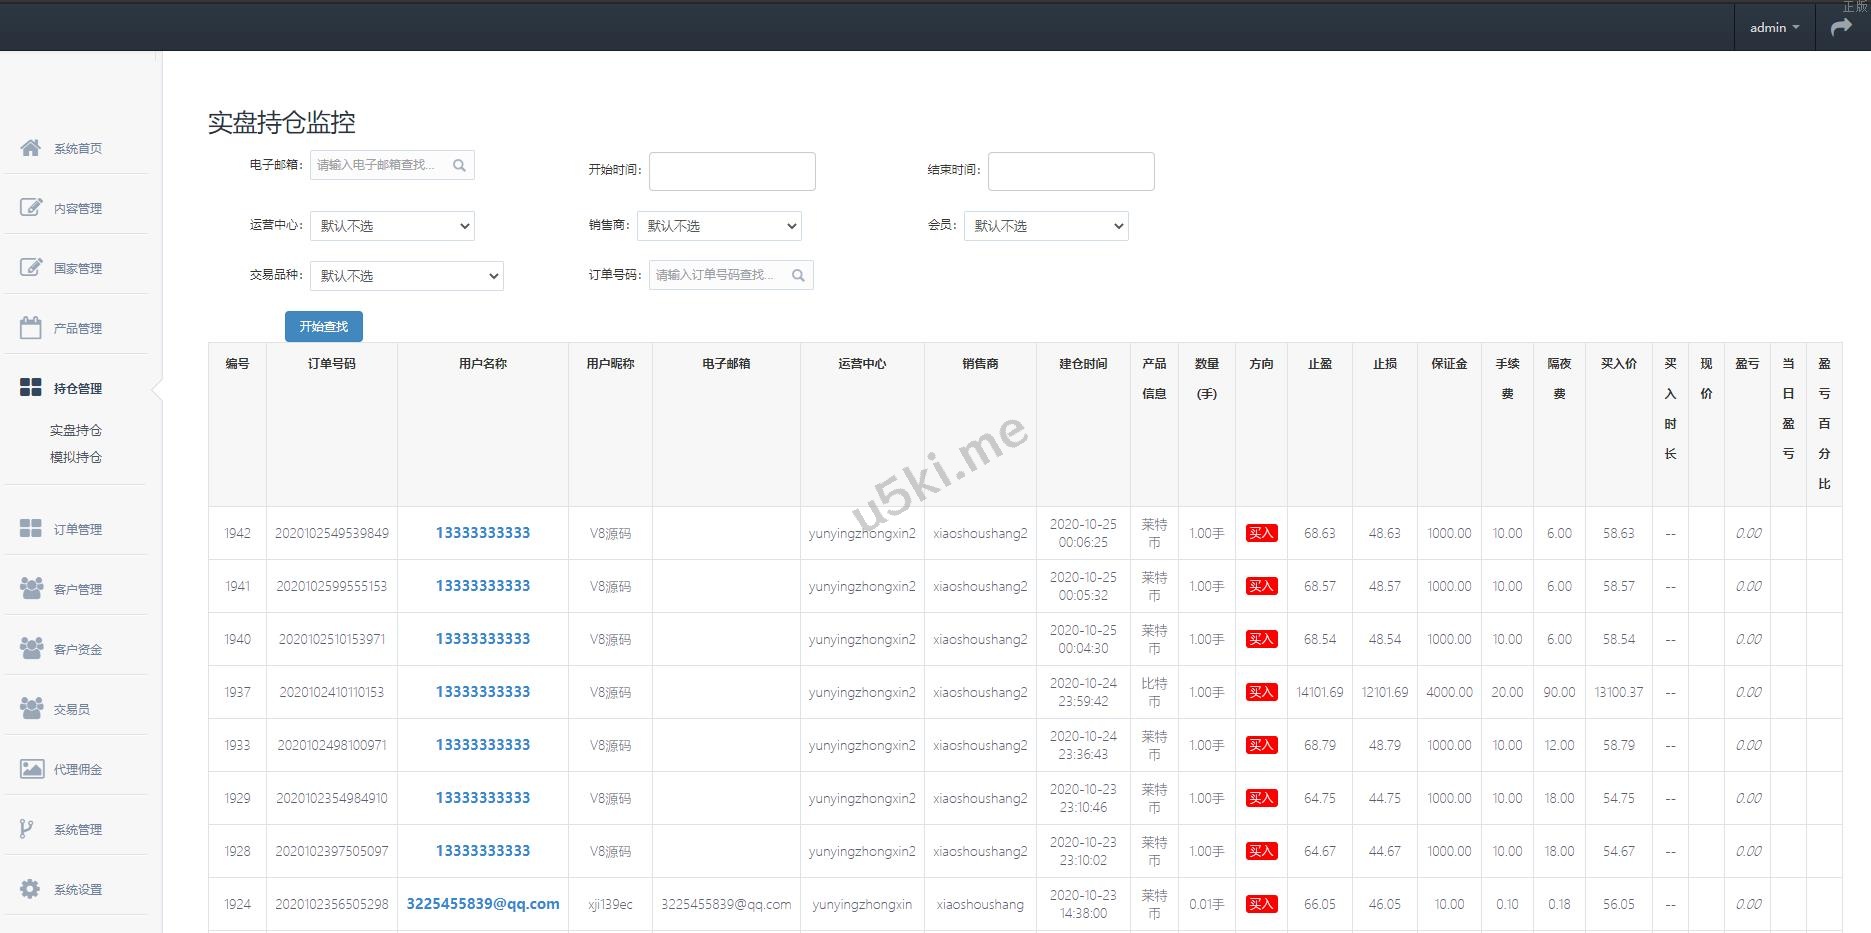Click the share arrow icon in top bar
Screen dimensions: 1871x933
[1841, 28]
